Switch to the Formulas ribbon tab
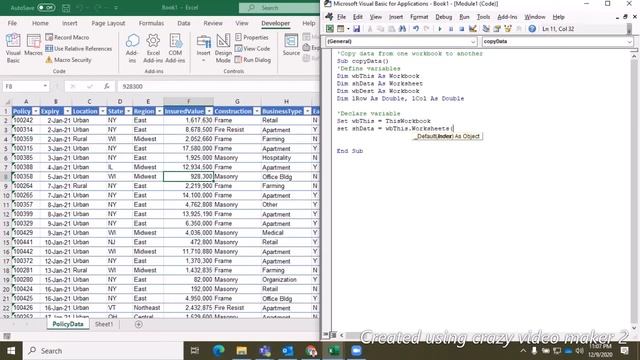Viewport: 640px width, 360px height. click(151, 23)
